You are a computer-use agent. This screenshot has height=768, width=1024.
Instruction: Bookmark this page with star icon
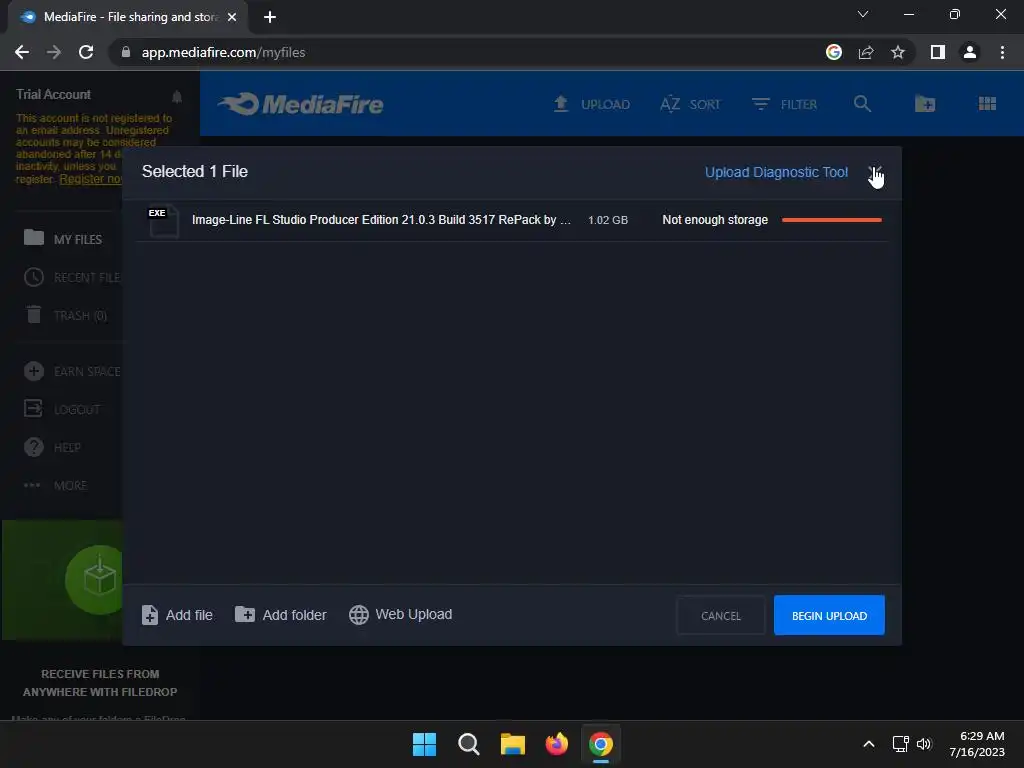[x=898, y=52]
